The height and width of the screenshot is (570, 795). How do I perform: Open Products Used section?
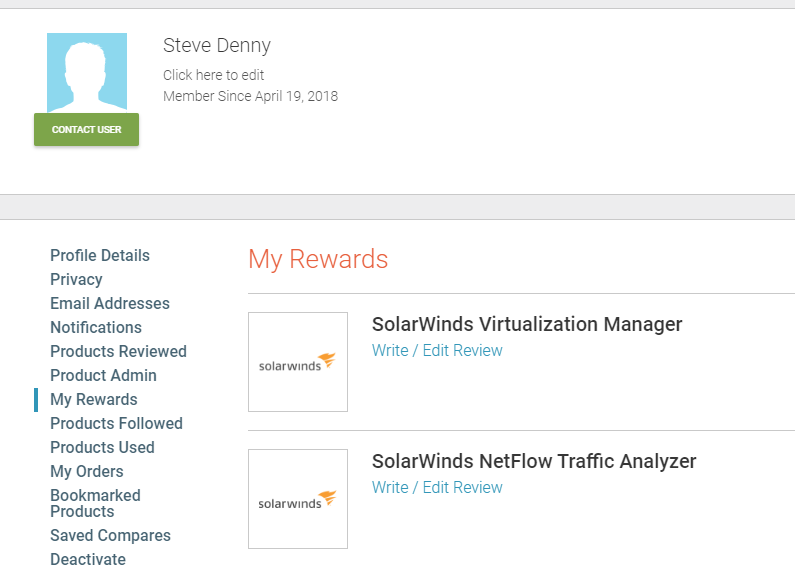tap(102, 448)
